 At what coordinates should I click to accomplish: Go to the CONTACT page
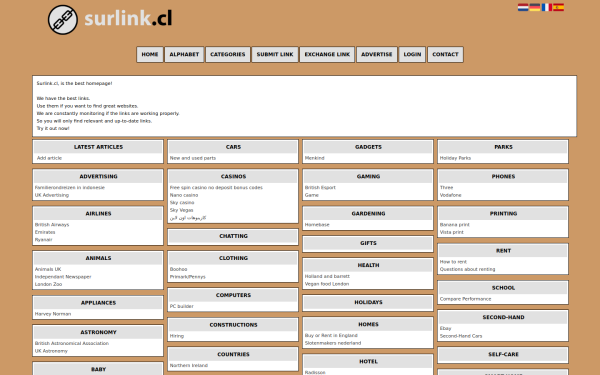coord(445,54)
